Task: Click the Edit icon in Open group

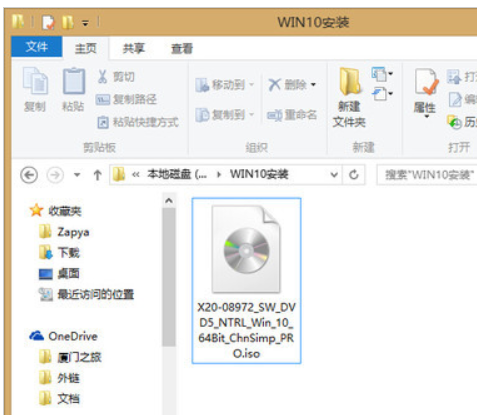Action: pos(455,99)
